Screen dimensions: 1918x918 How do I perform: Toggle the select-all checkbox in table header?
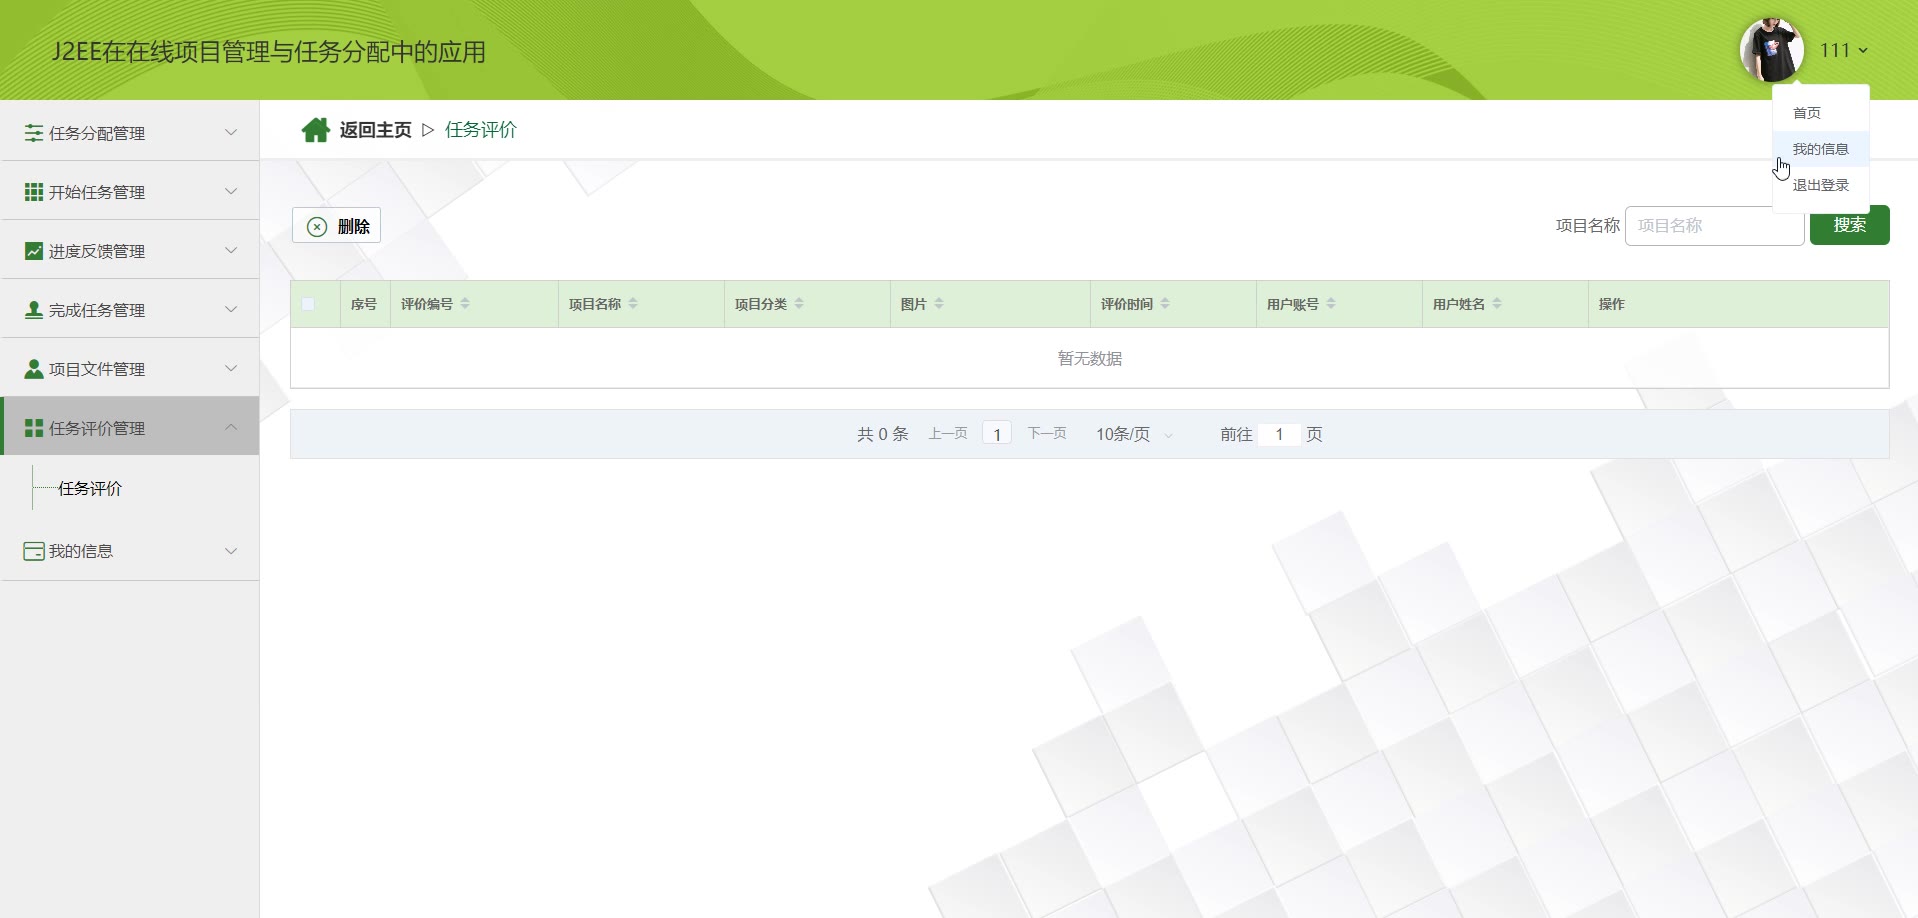[x=308, y=304]
